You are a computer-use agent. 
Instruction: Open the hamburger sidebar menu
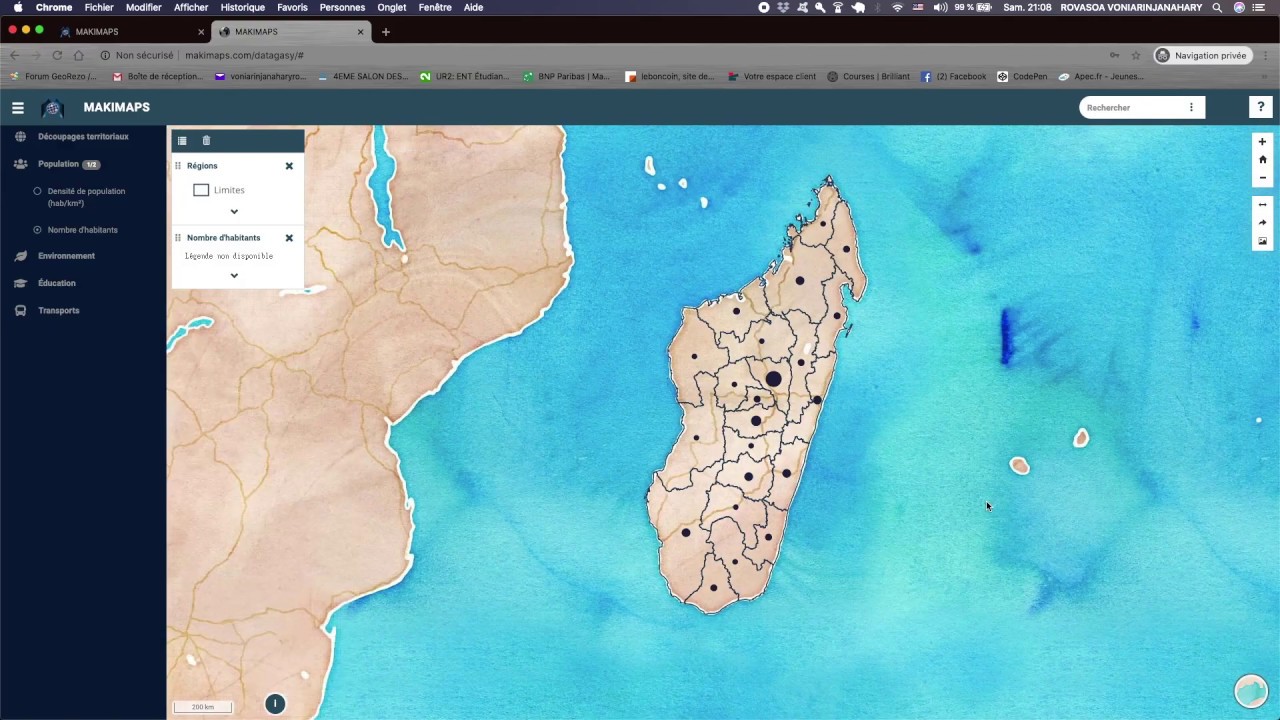(17, 108)
